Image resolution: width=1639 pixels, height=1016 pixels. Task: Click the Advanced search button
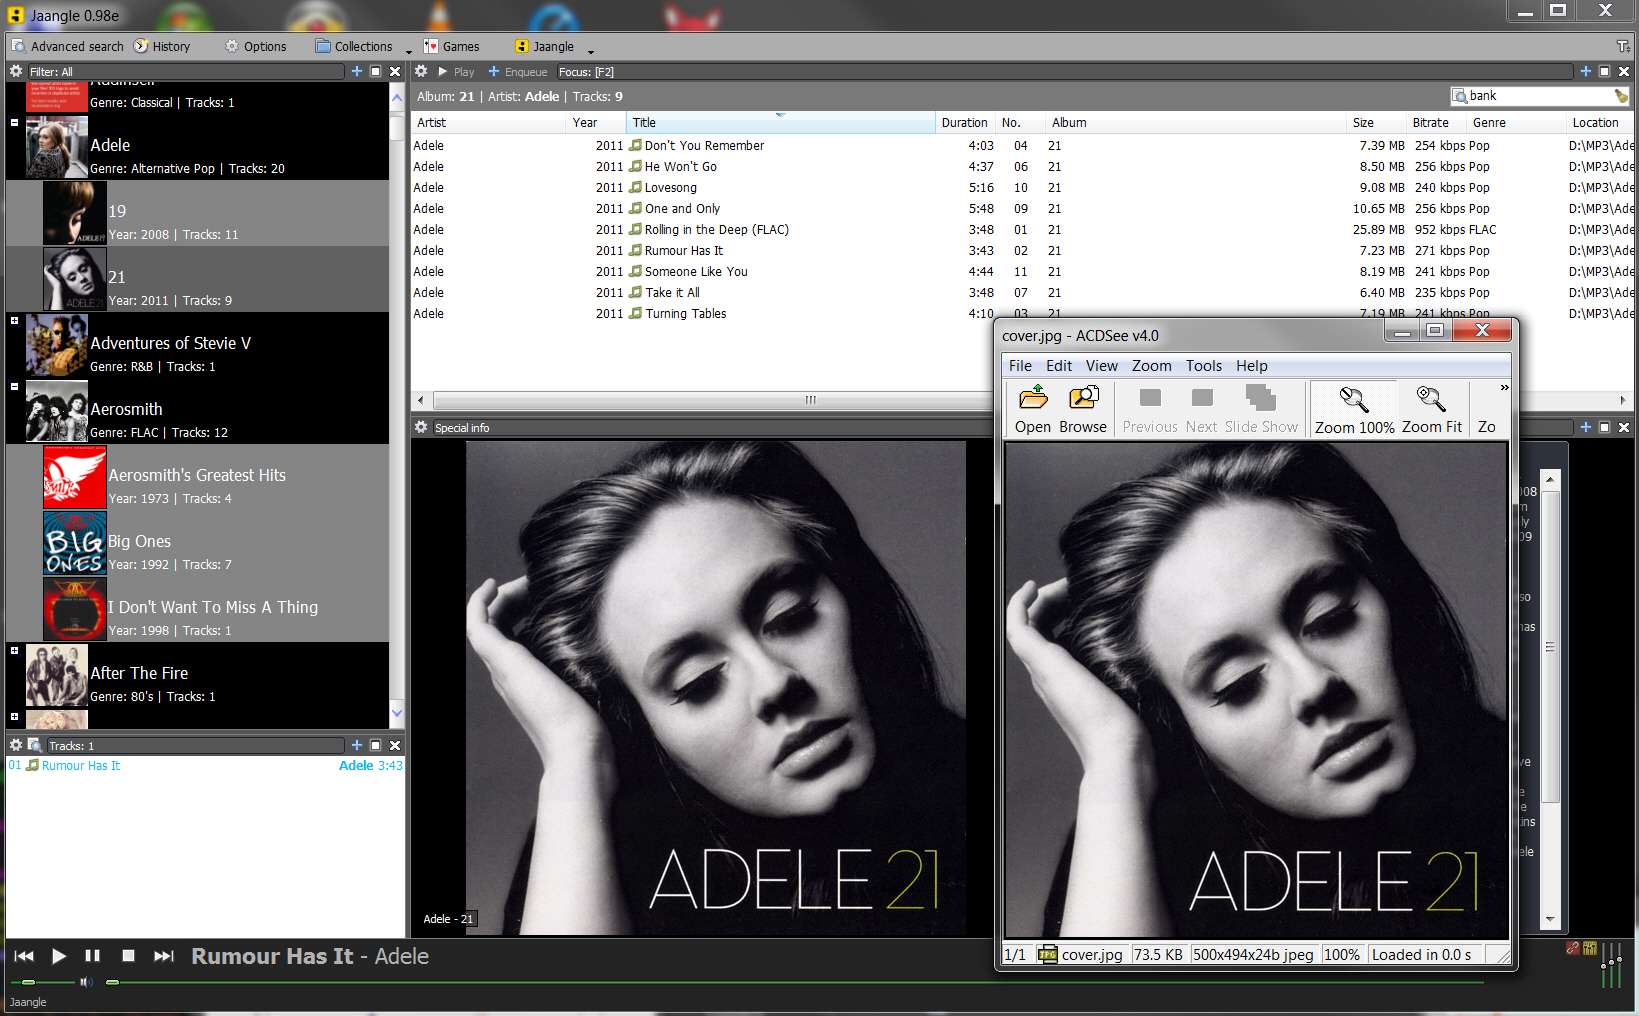[x=68, y=46]
